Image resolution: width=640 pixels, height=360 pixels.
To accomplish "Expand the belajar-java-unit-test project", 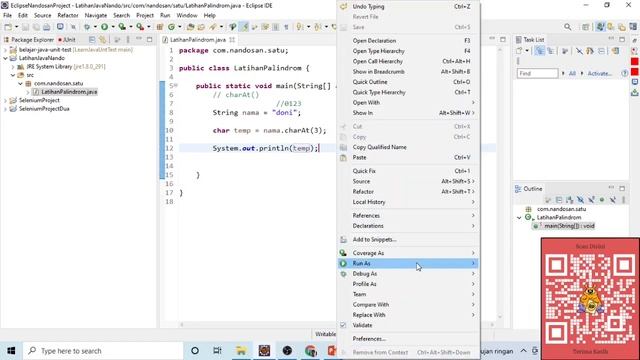I will tap(5, 49).
